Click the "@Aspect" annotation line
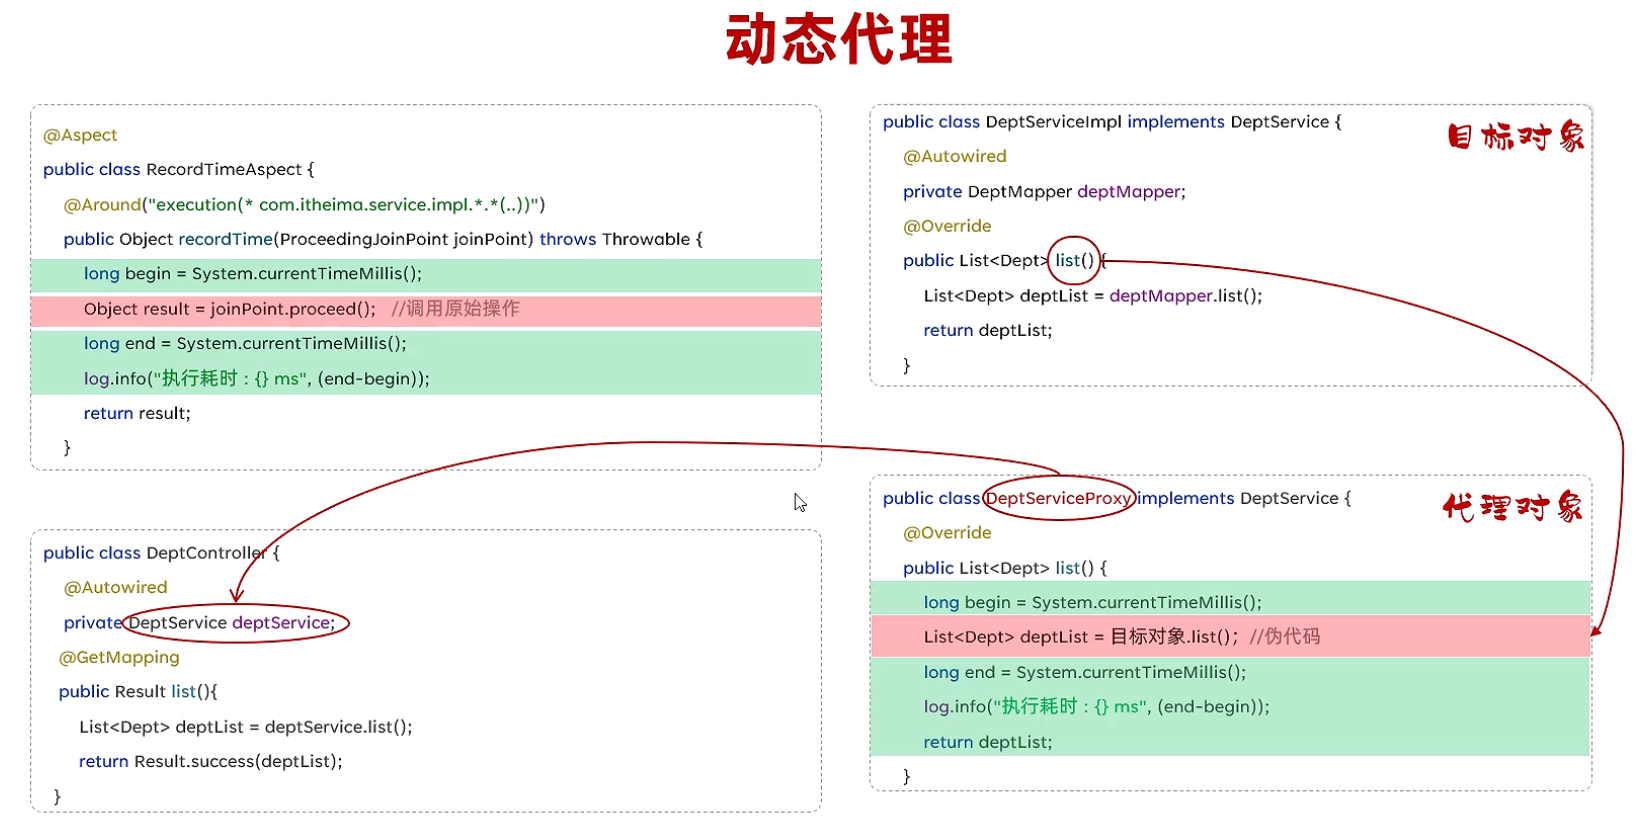Screen dimensions: 1636x824 coord(80,135)
